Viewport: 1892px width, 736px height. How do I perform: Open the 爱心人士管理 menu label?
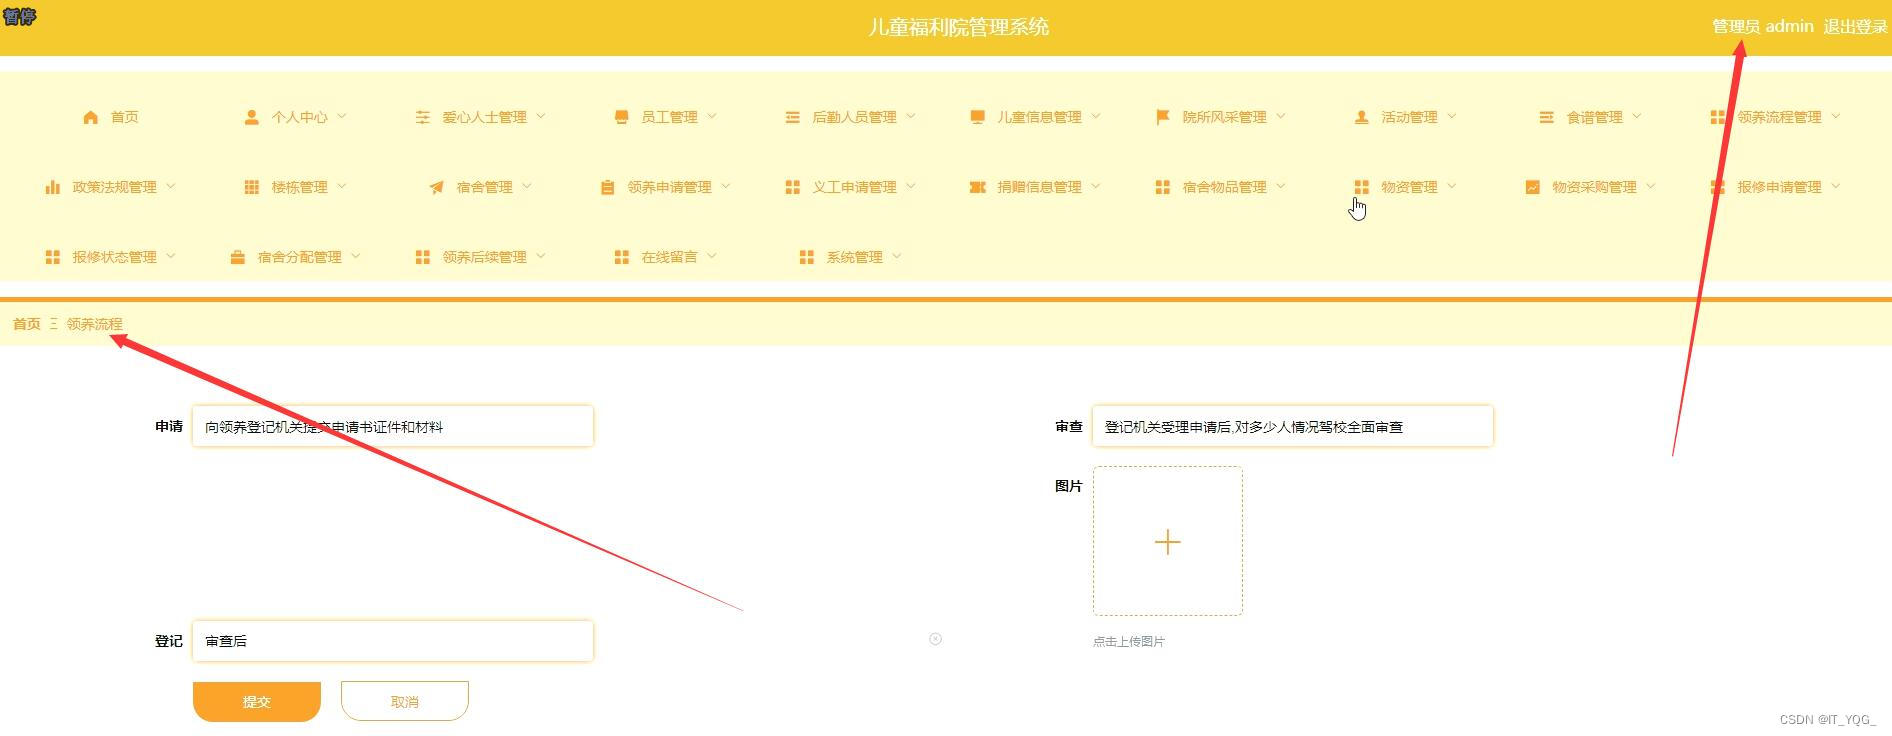[485, 117]
